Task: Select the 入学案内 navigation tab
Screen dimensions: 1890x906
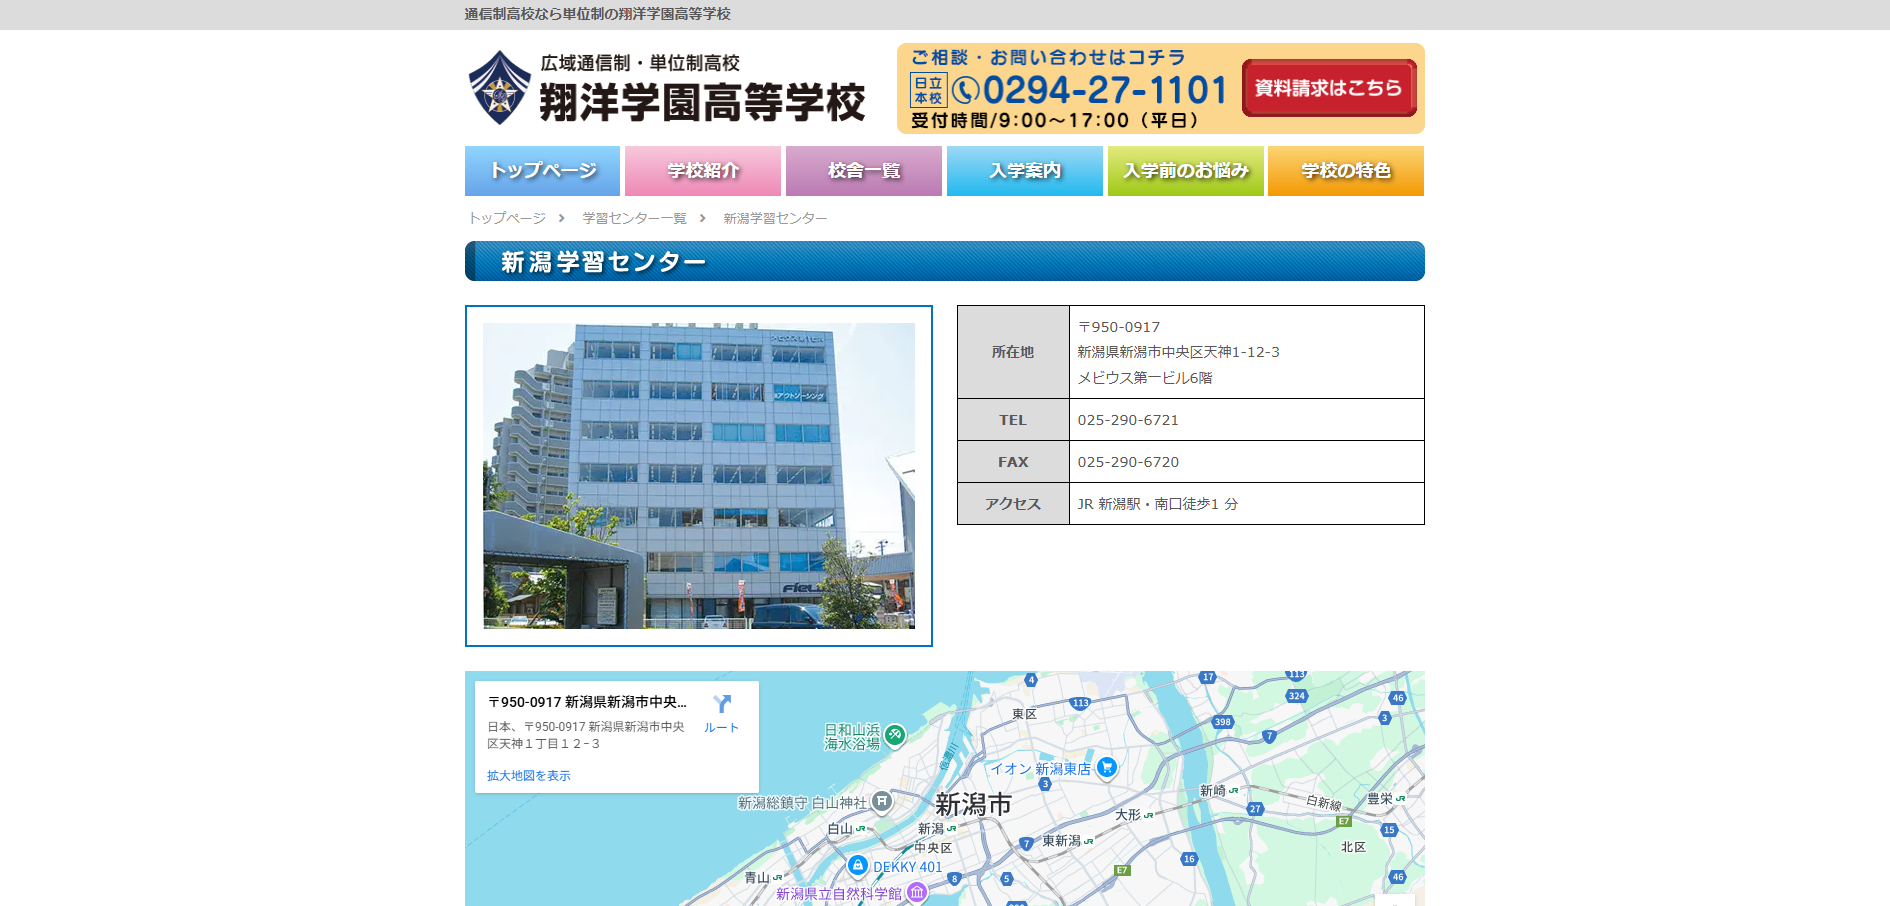Action: tap(1024, 171)
